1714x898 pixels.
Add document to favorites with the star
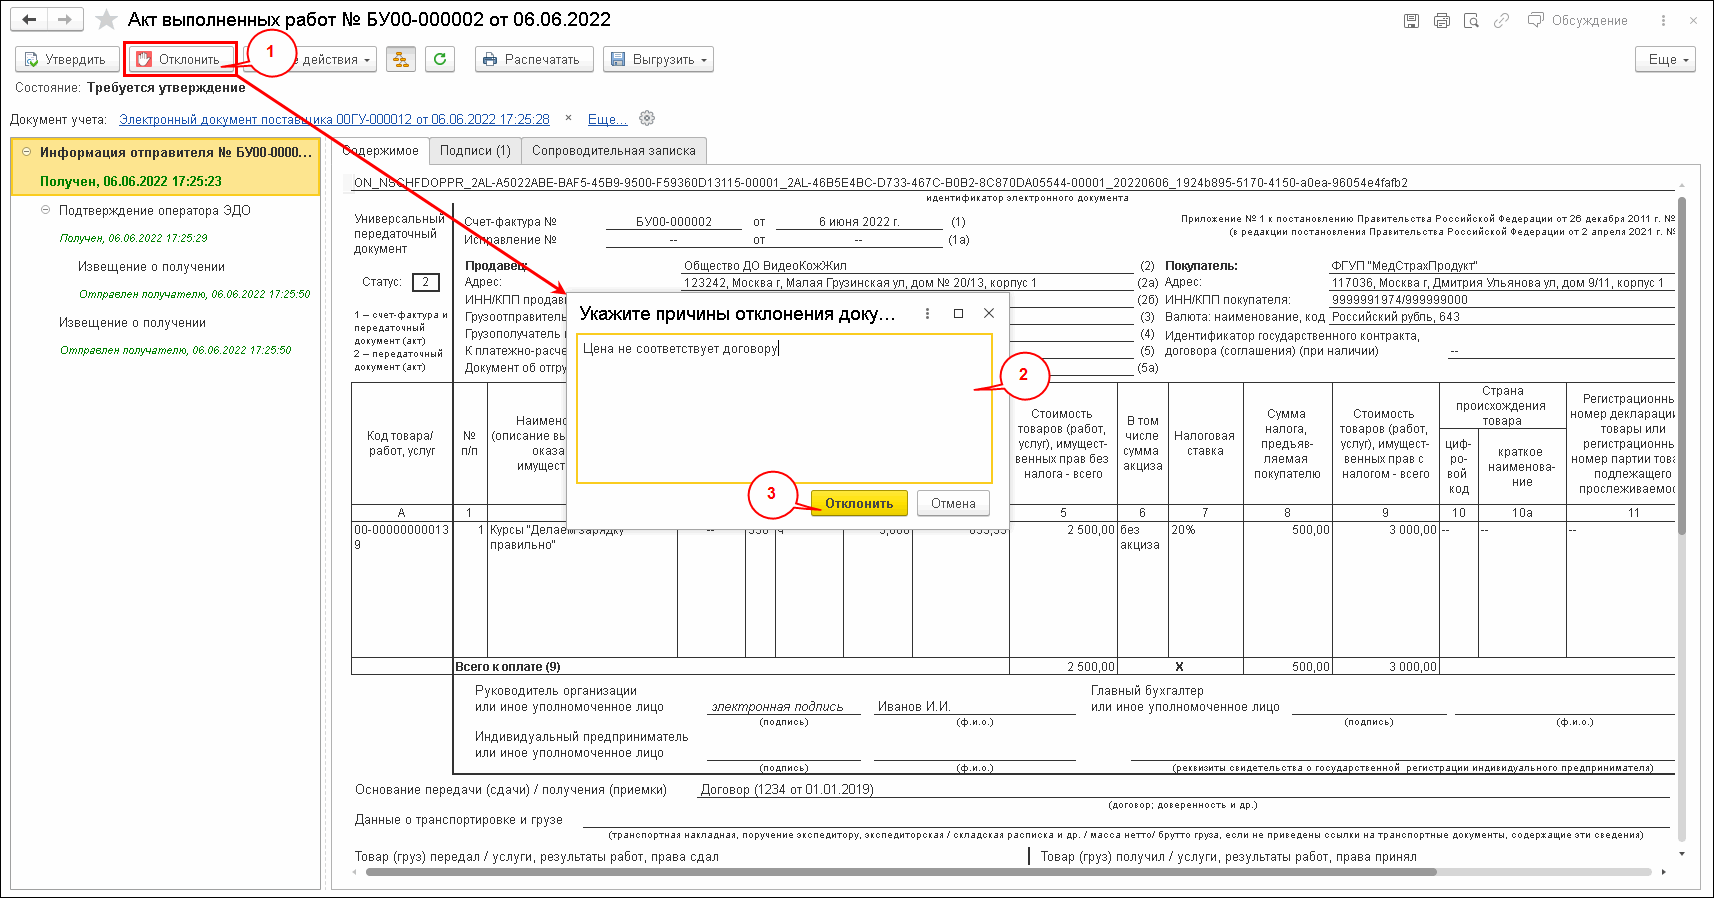106,20
